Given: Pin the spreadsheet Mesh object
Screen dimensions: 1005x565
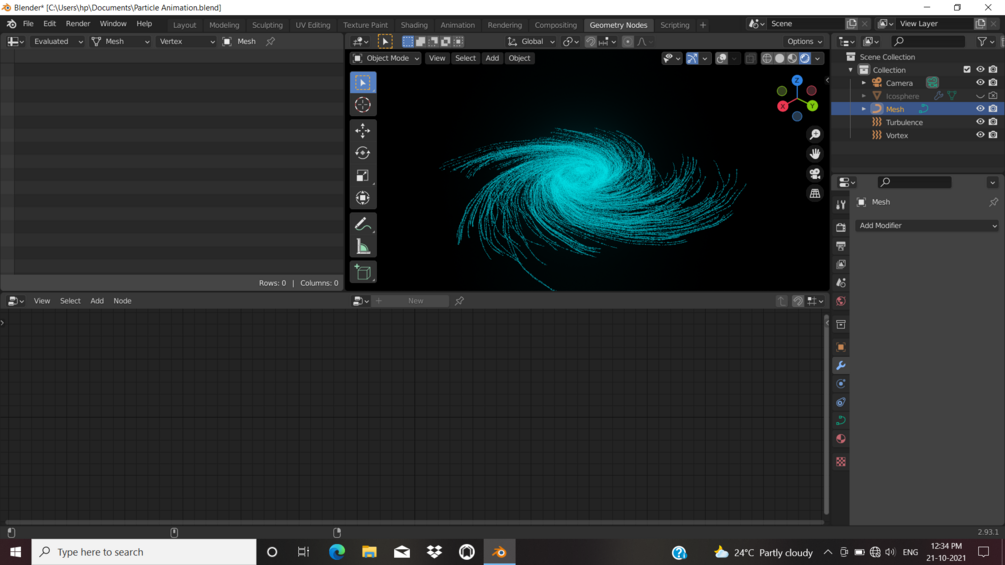Looking at the screenshot, I should (x=270, y=42).
